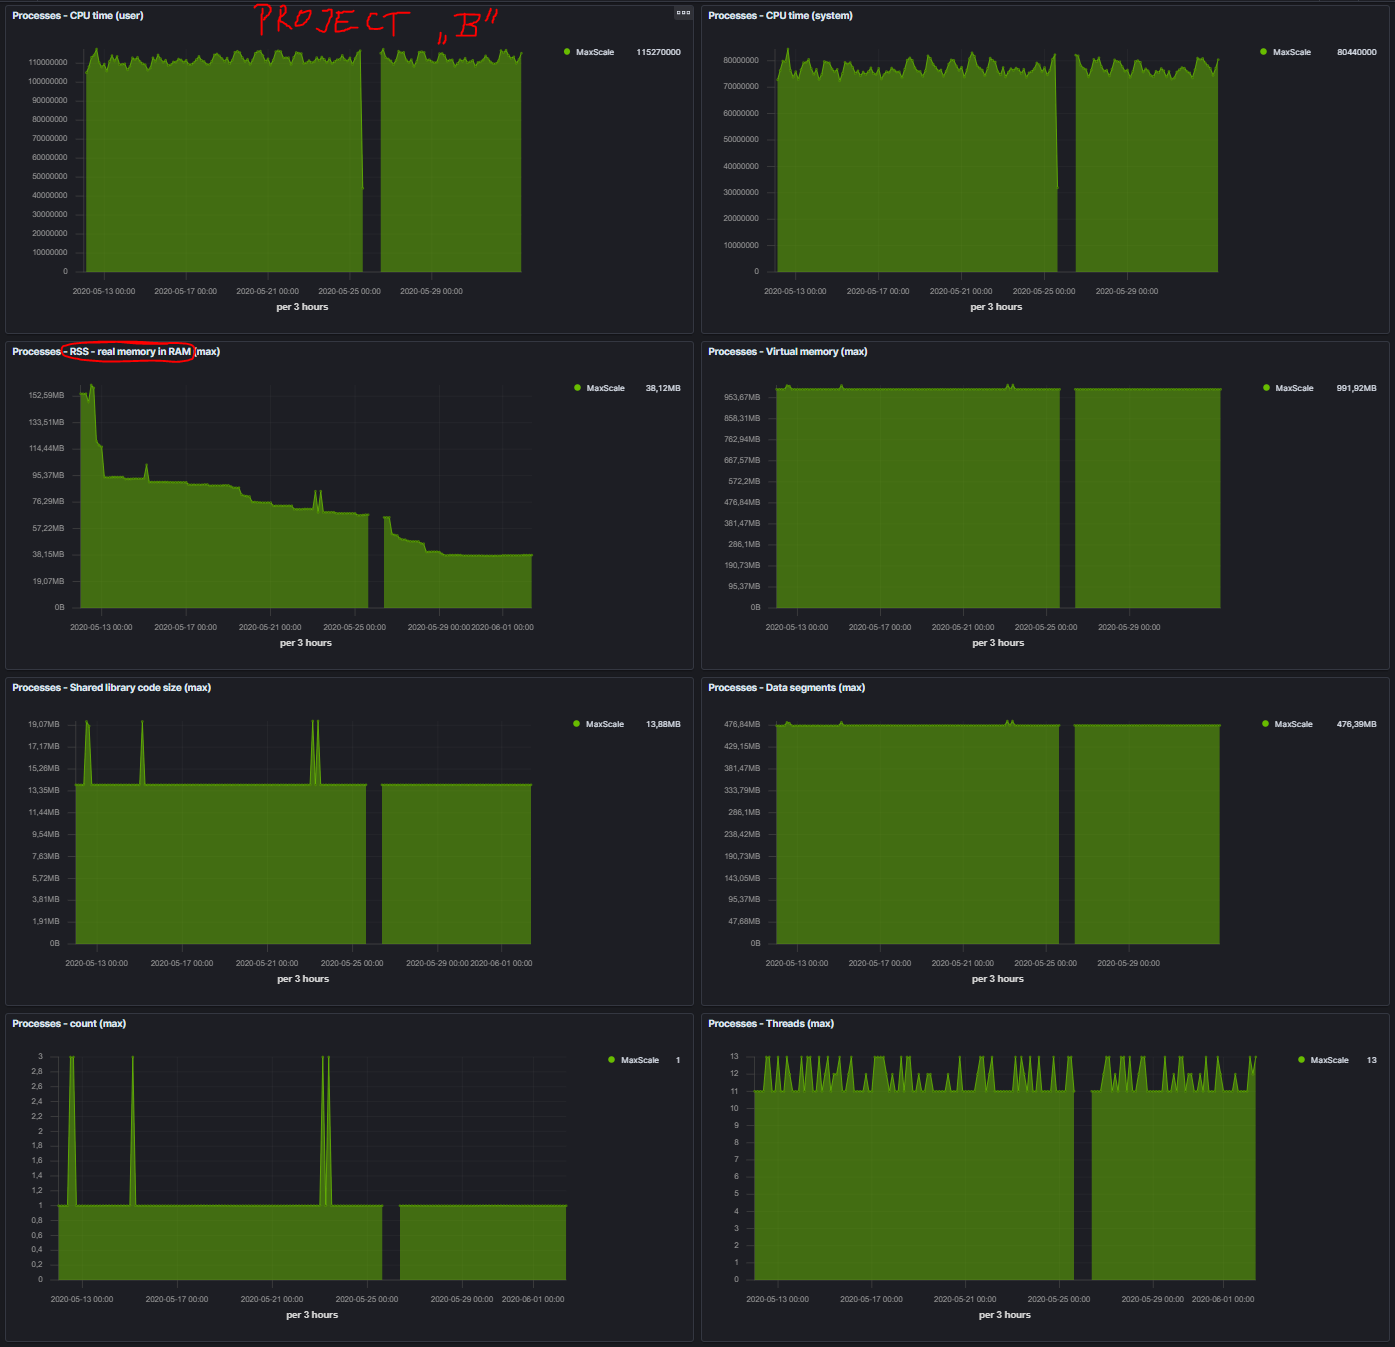The image size is (1395, 1347).
Task: Open the 'Processes - Threads (max)' title menu
Action: (770, 1024)
